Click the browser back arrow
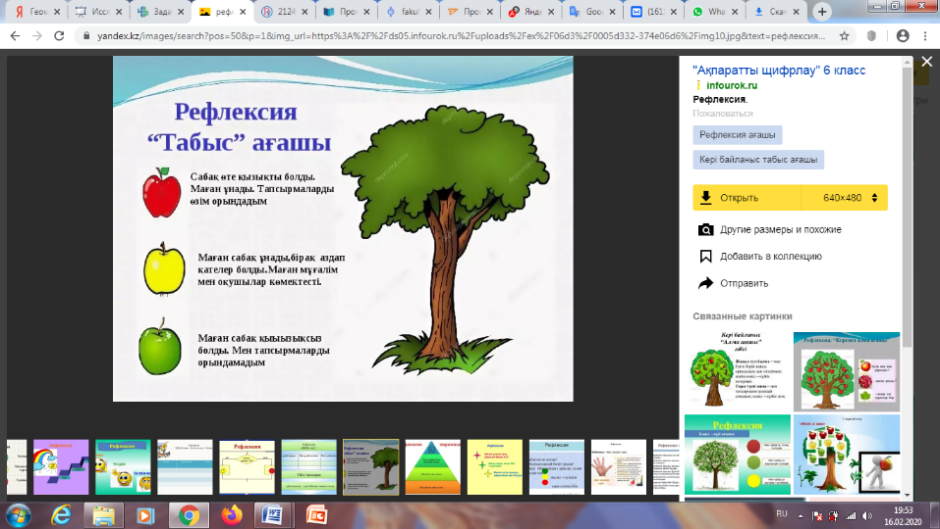This screenshot has height=529, width=940. (14, 35)
